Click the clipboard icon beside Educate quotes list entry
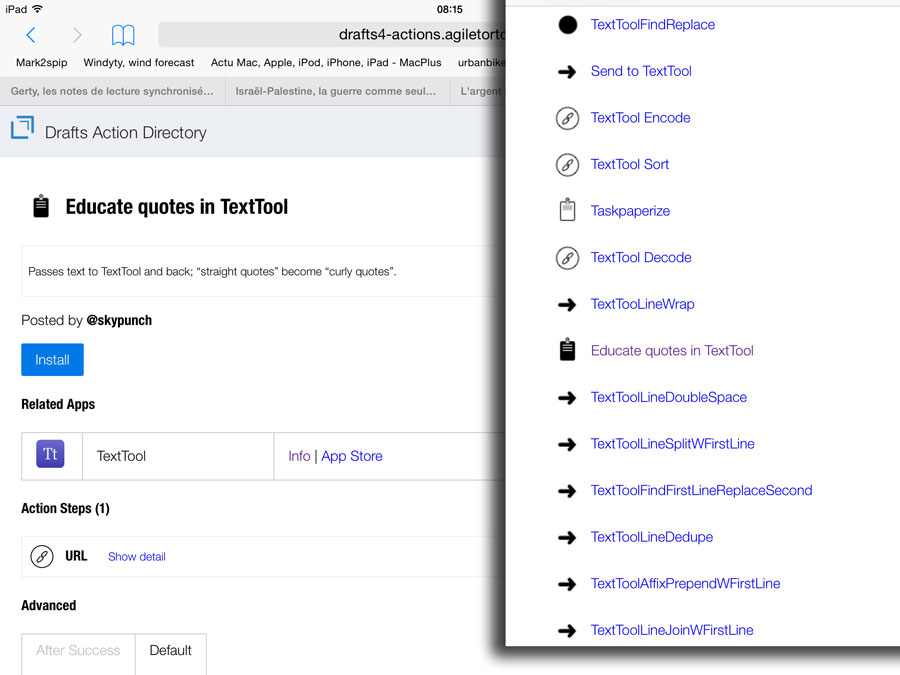Screen dimensions: 900x675 tap(567, 350)
